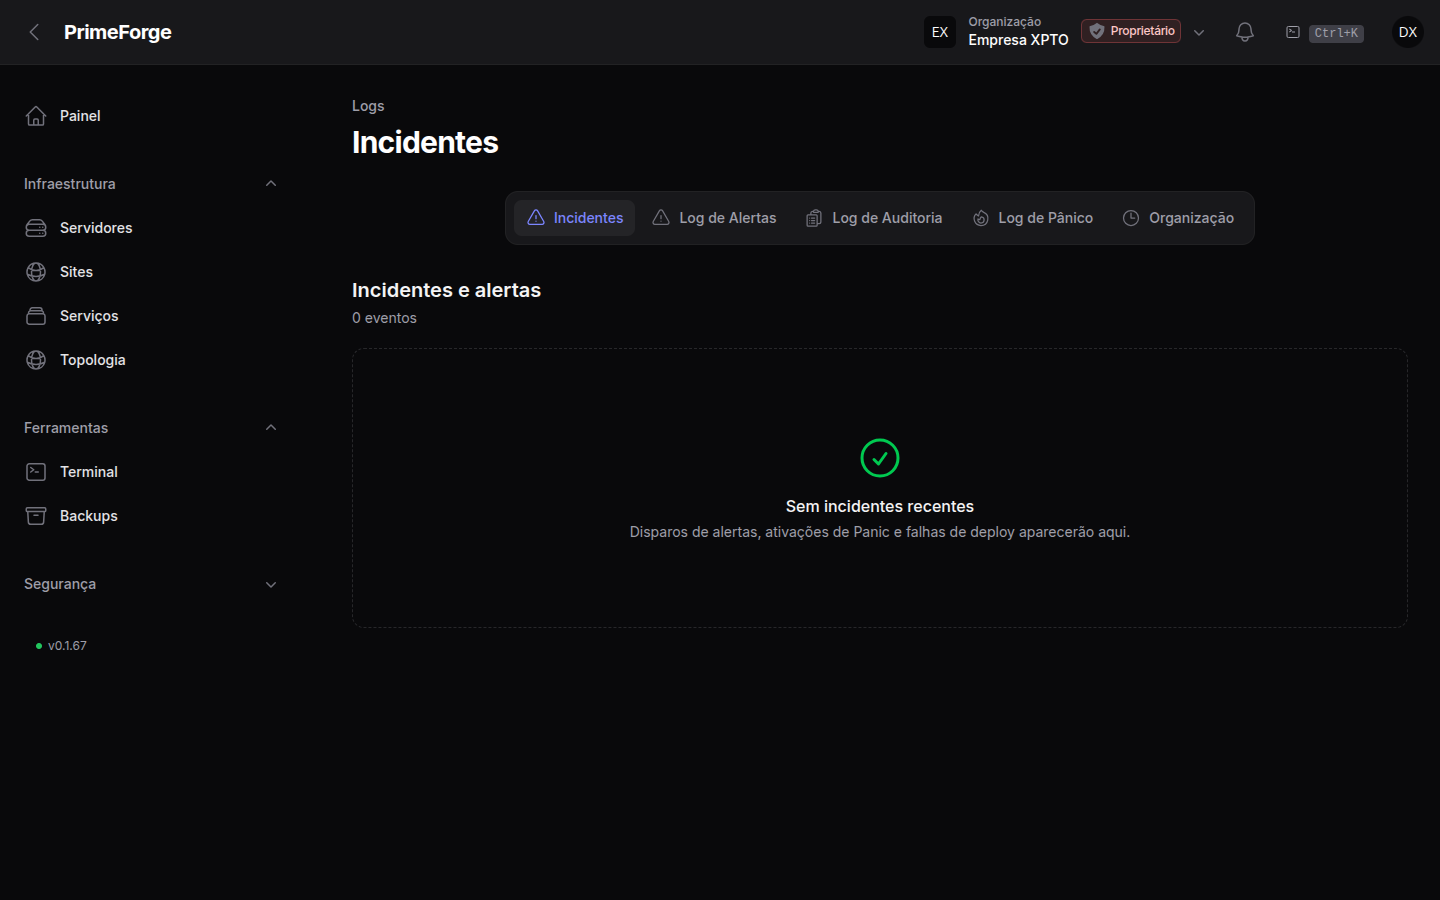Click the Terminal sidebar icon

point(36,472)
